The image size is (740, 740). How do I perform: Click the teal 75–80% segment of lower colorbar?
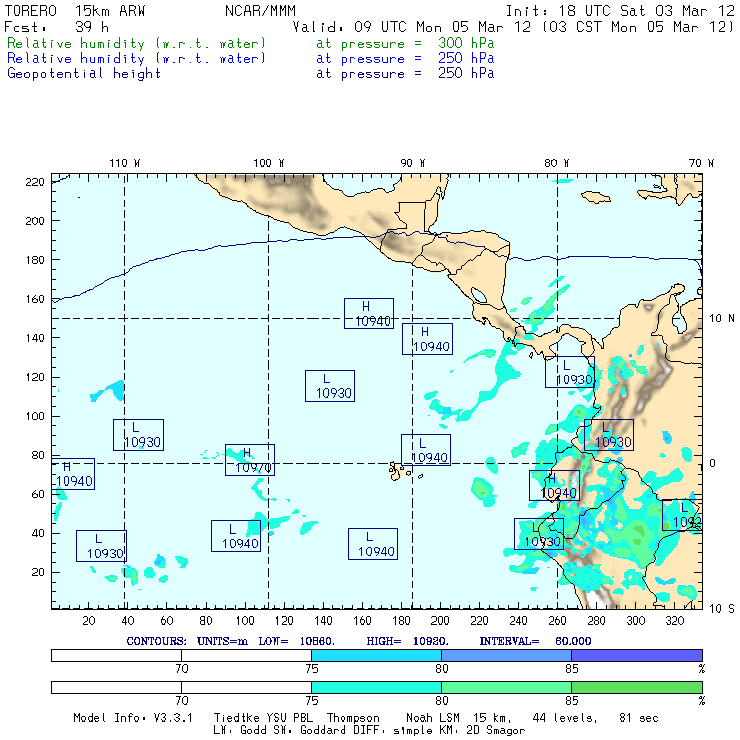376,687
